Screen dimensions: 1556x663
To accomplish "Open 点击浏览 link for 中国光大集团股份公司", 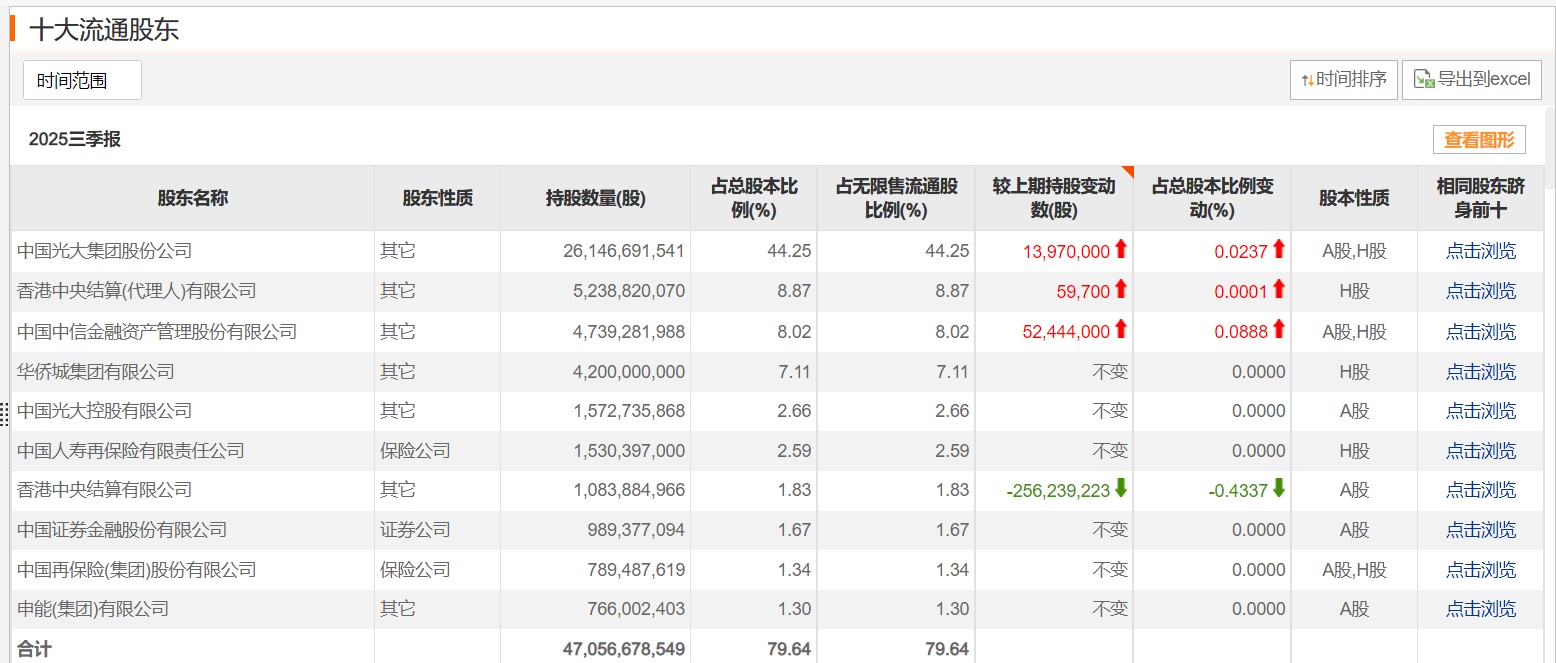I will (x=1480, y=251).
